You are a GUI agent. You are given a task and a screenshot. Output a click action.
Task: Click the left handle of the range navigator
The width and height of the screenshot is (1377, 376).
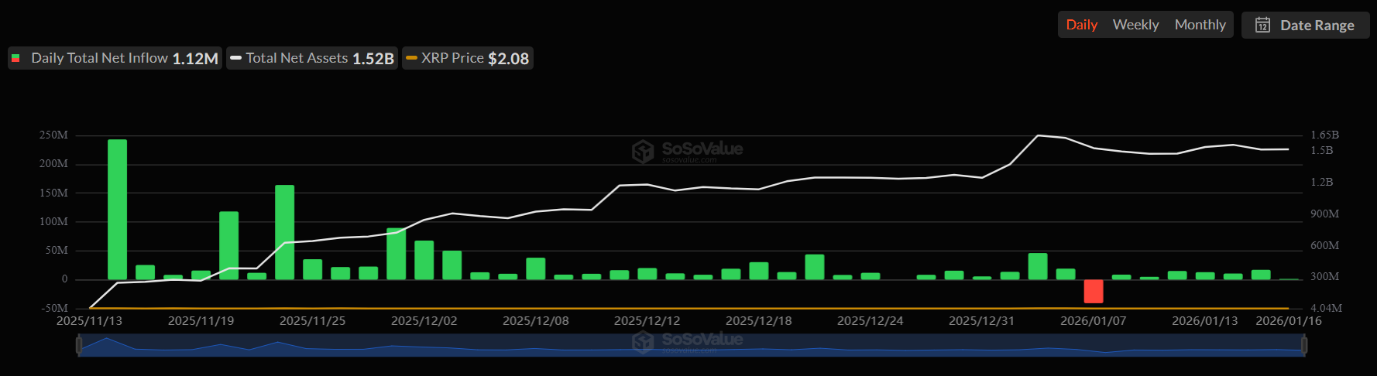pyautogui.click(x=79, y=345)
